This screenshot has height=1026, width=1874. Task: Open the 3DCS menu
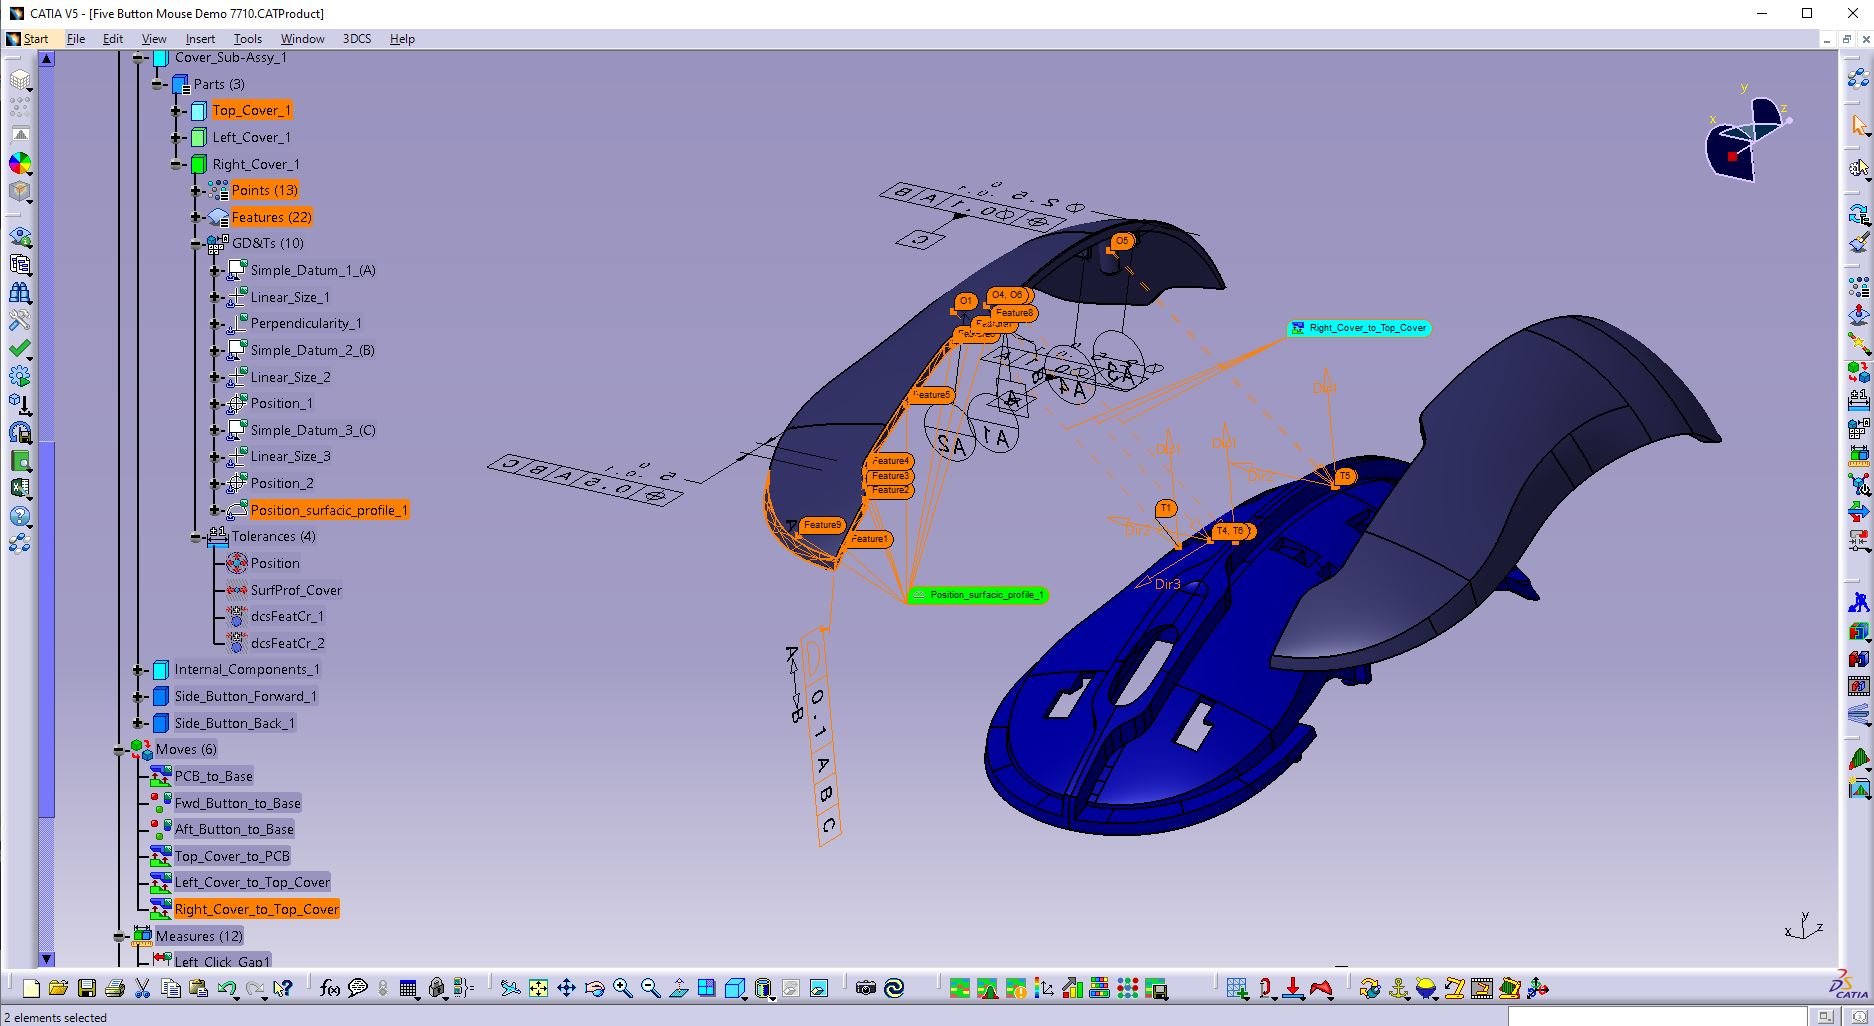(x=357, y=39)
